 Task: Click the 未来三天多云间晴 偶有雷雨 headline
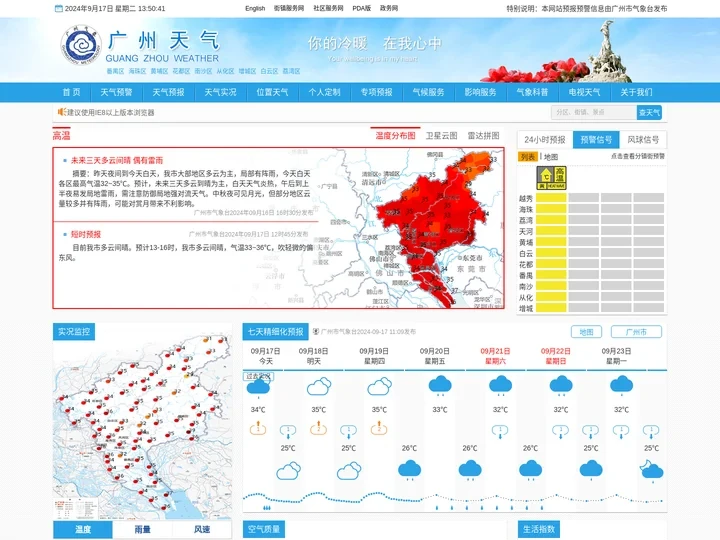click(x=117, y=160)
